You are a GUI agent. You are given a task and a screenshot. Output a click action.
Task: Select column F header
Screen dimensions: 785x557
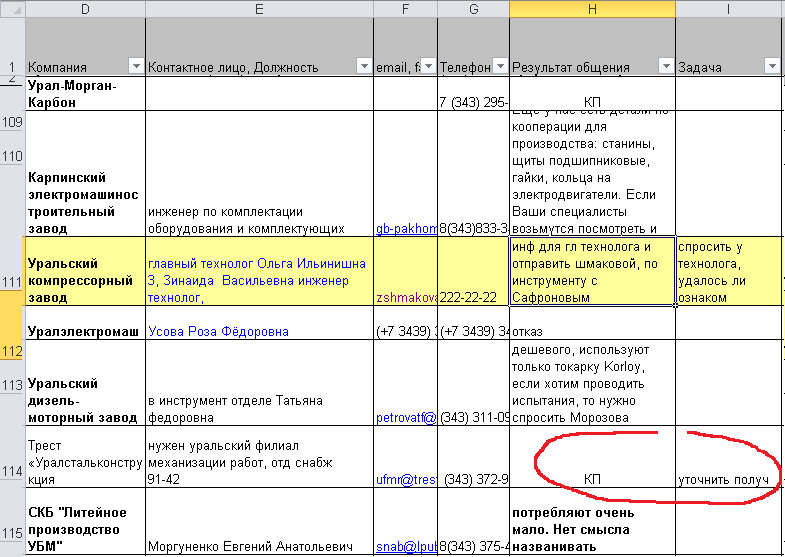[x=406, y=9]
